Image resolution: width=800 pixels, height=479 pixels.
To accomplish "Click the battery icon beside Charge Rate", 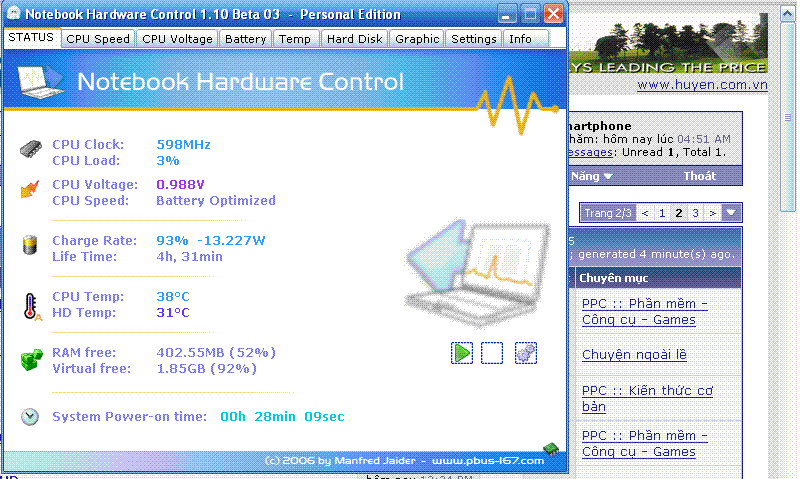I will (x=31, y=245).
